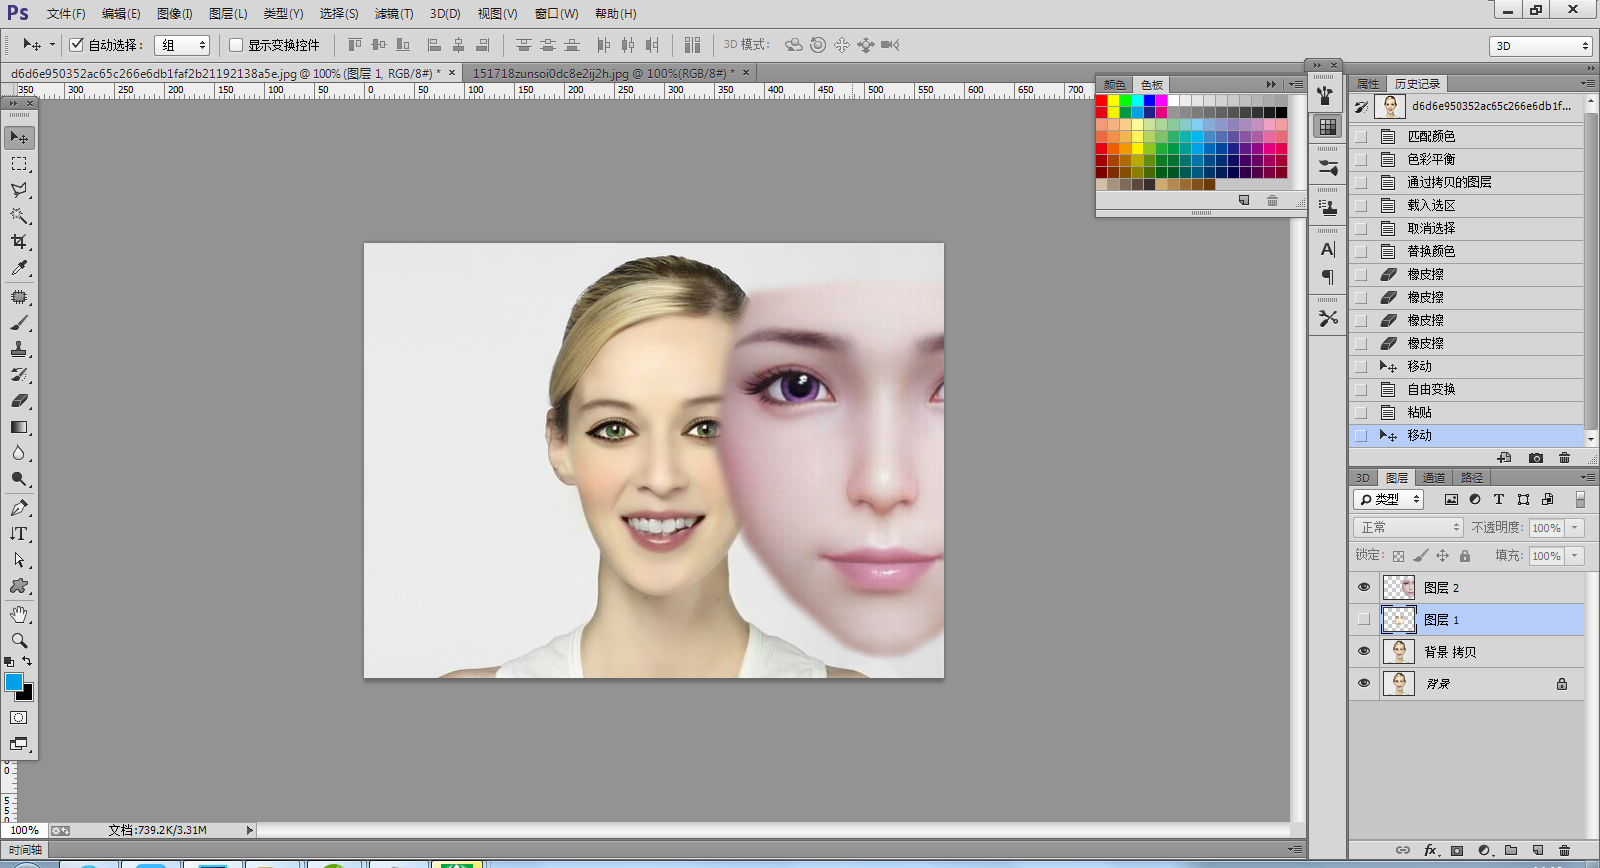Image resolution: width=1600 pixels, height=868 pixels.
Task: Select the Clone Stamp tool
Action: click(x=19, y=349)
